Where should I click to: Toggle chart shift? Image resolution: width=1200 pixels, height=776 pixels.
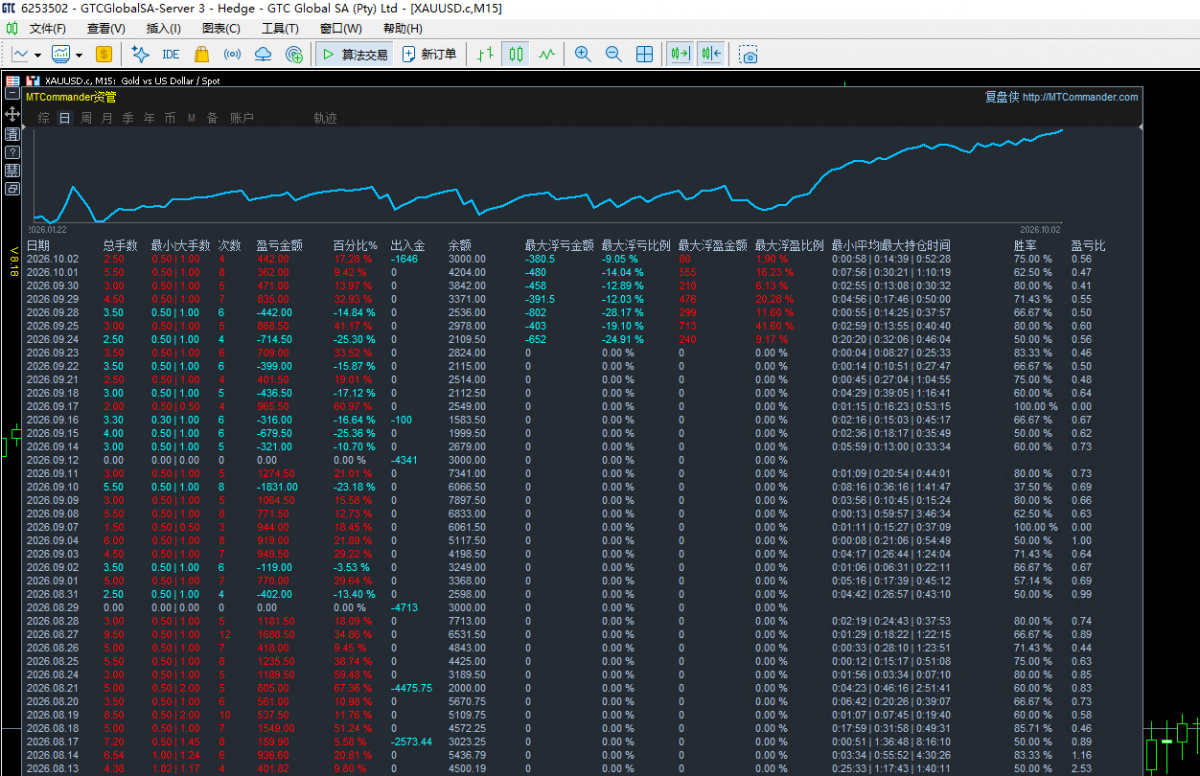[712, 54]
